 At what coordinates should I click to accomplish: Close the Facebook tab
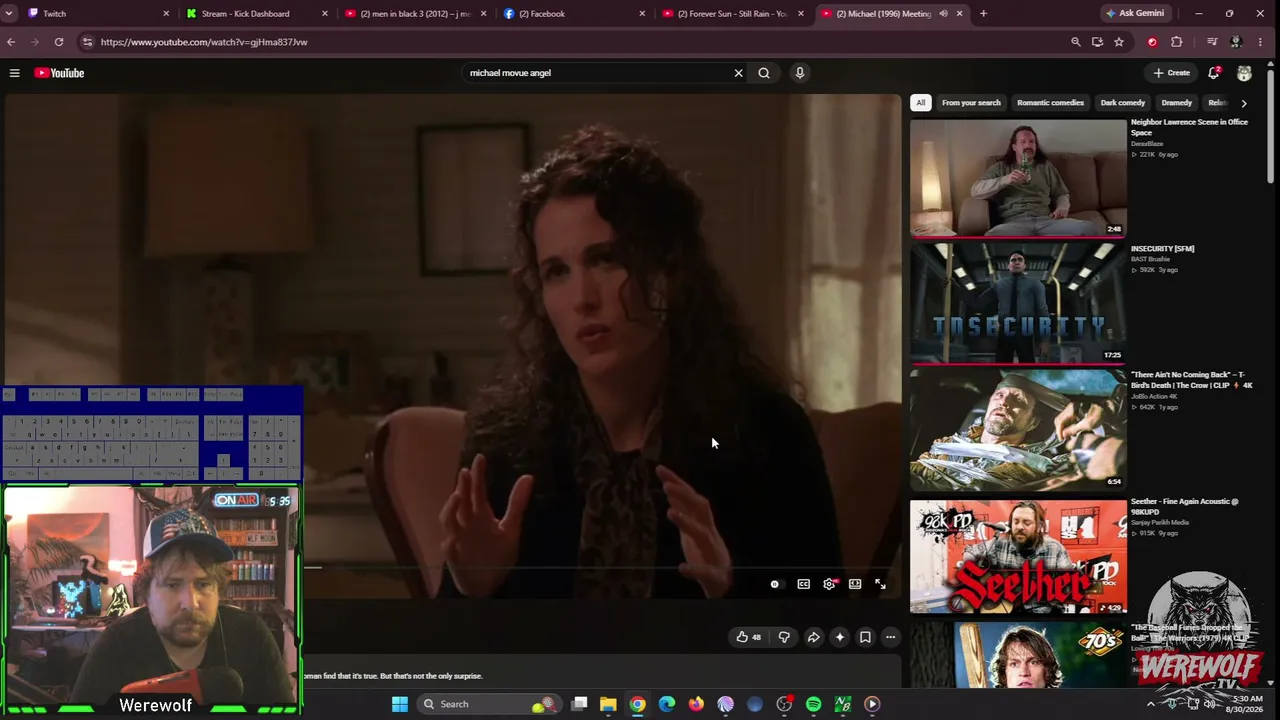(642, 14)
